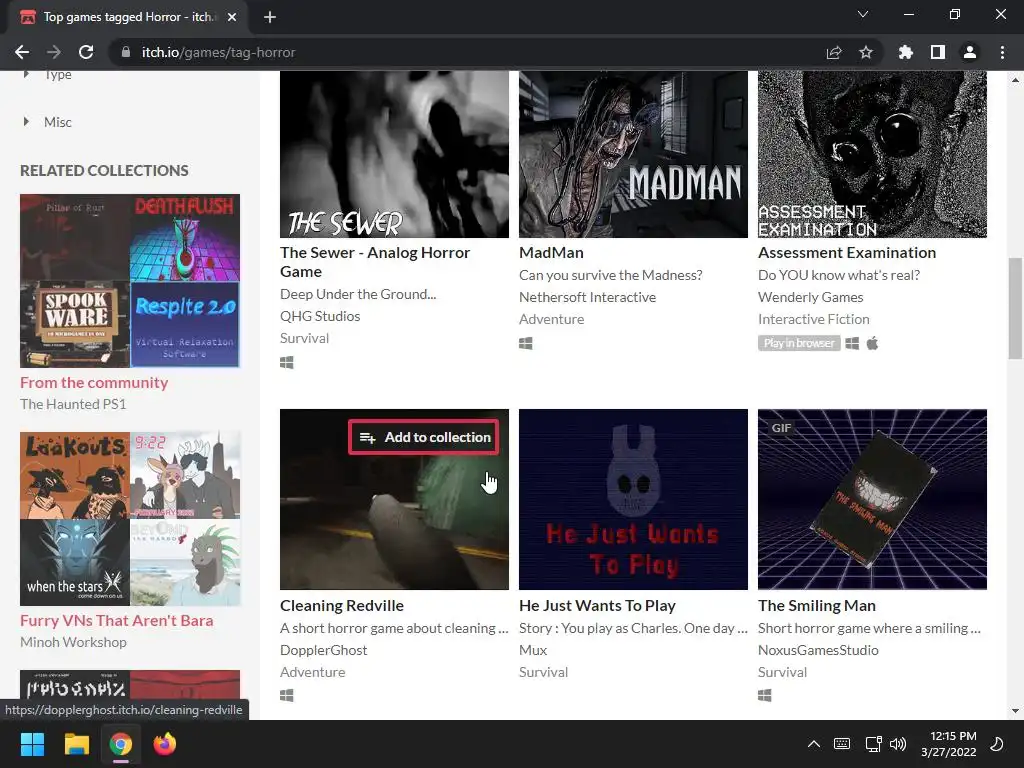Click the Windows icon under The Sewer
The height and width of the screenshot is (768, 1024).
287,362
